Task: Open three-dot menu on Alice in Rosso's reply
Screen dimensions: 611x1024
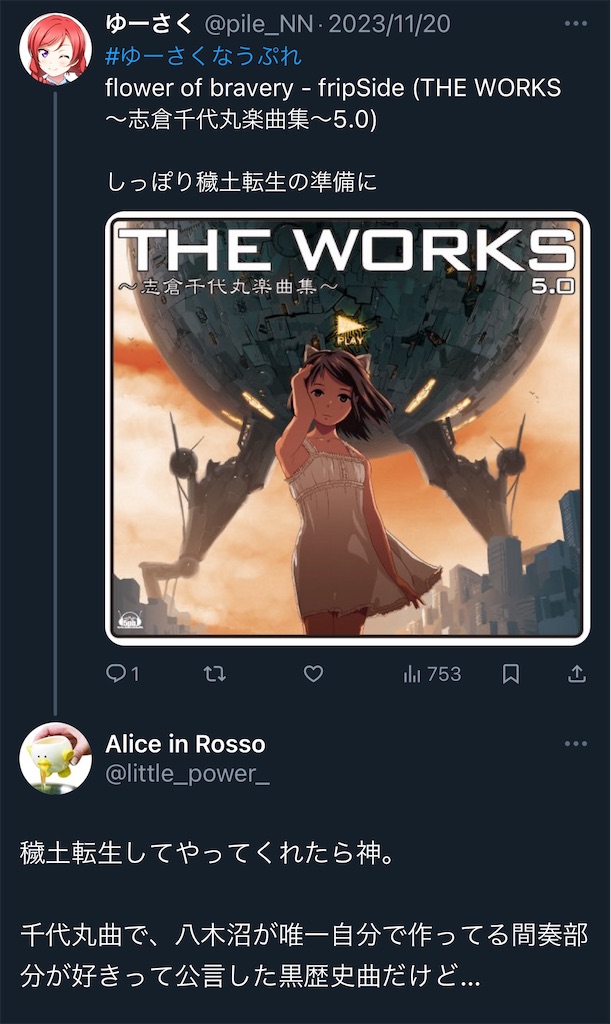Action: click(576, 743)
